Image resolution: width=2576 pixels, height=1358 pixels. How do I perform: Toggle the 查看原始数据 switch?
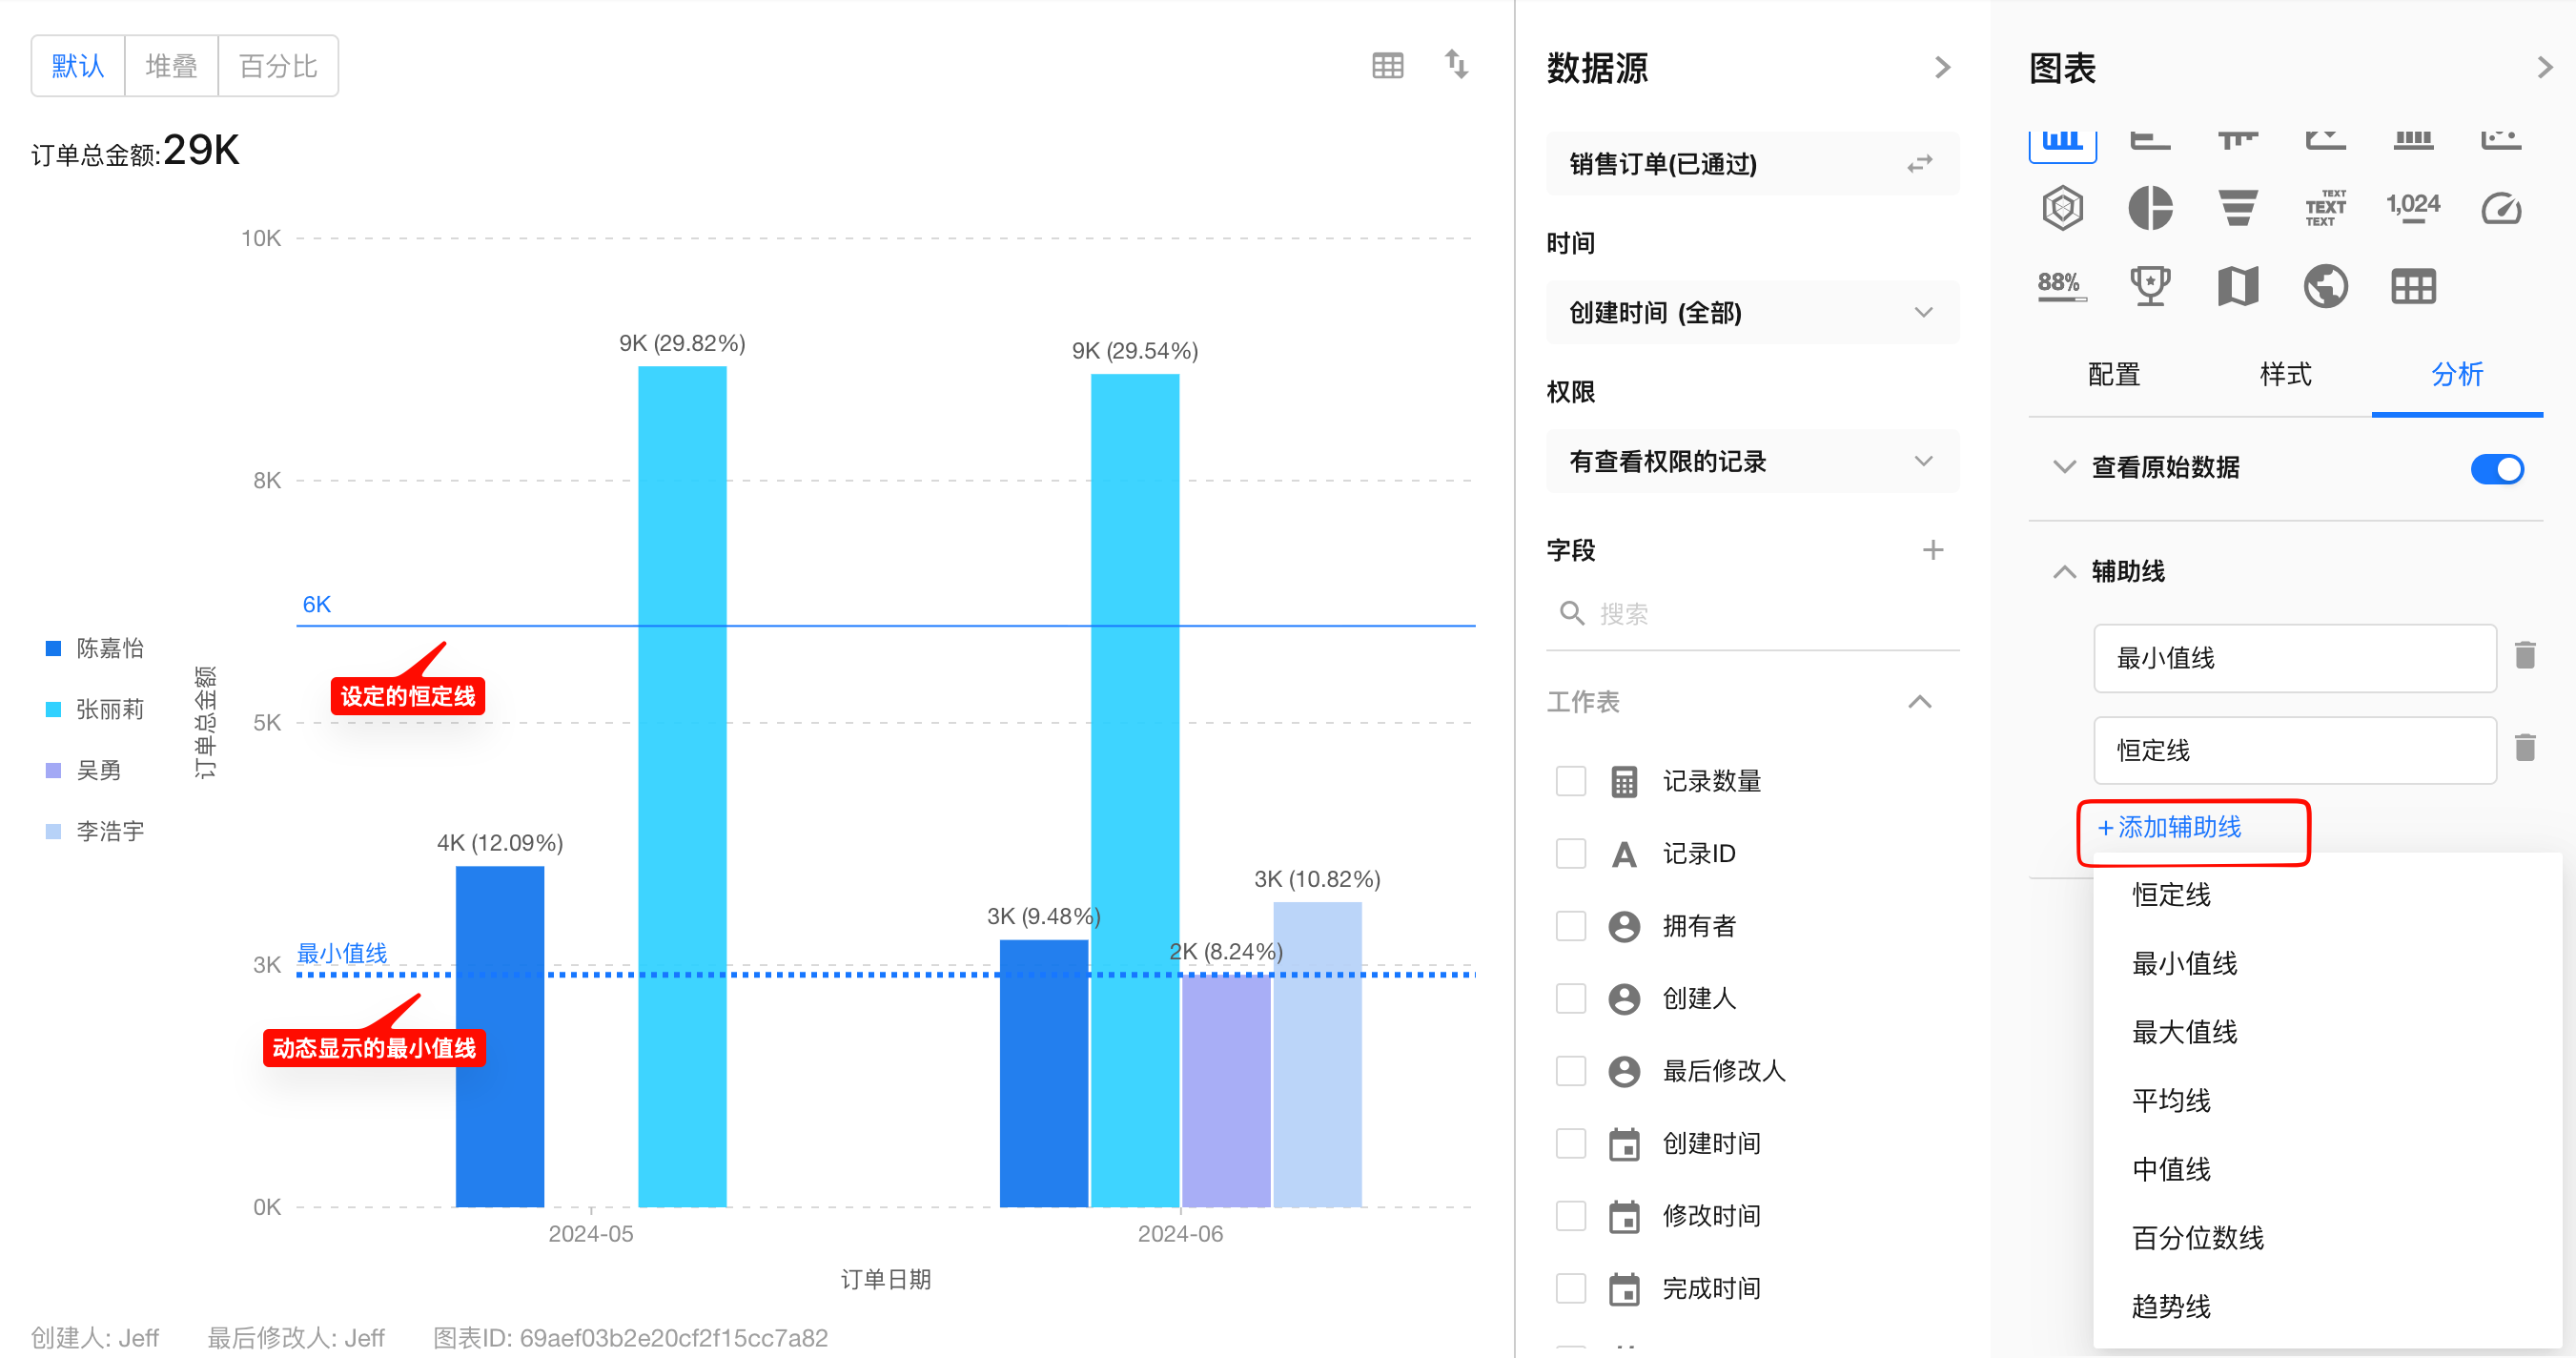click(x=2496, y=468)
